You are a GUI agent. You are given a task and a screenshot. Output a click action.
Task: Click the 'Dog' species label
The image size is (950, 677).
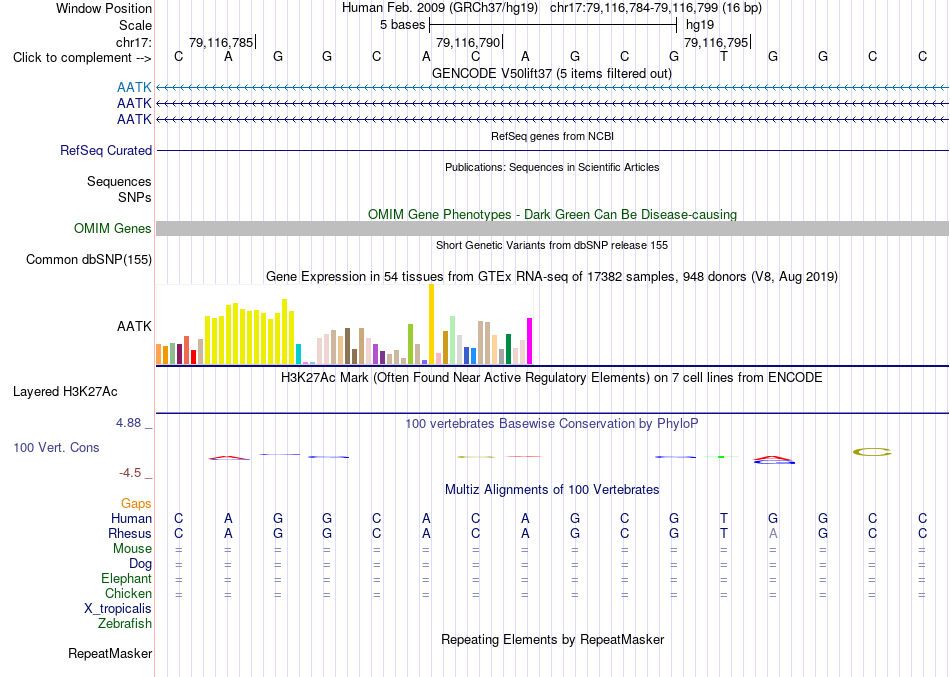click(140, 564)
